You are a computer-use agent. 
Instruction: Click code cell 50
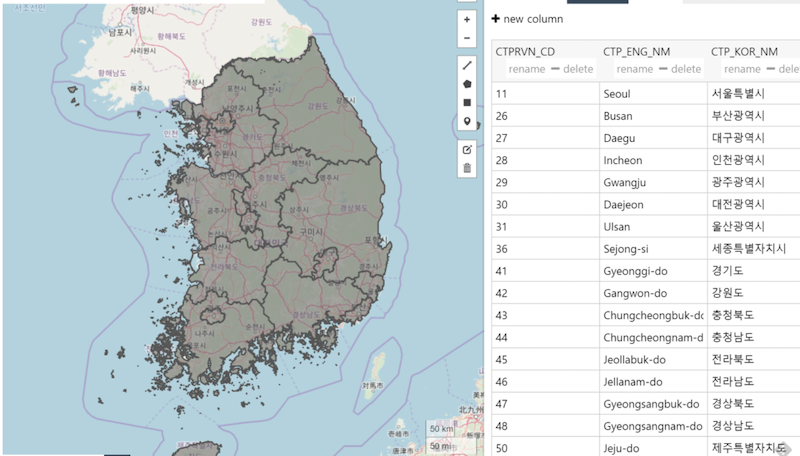coord(545,447)
